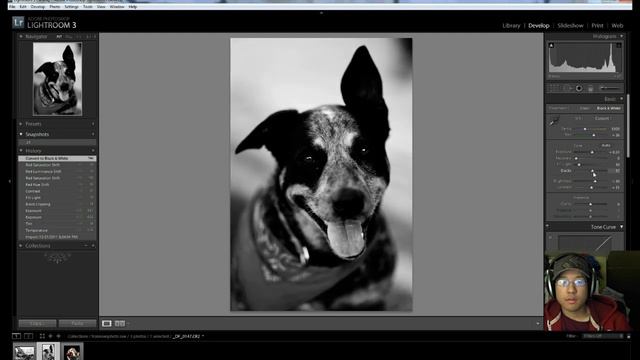
Task: Collapse the Tone Curve panel
Action: [622, 227]
